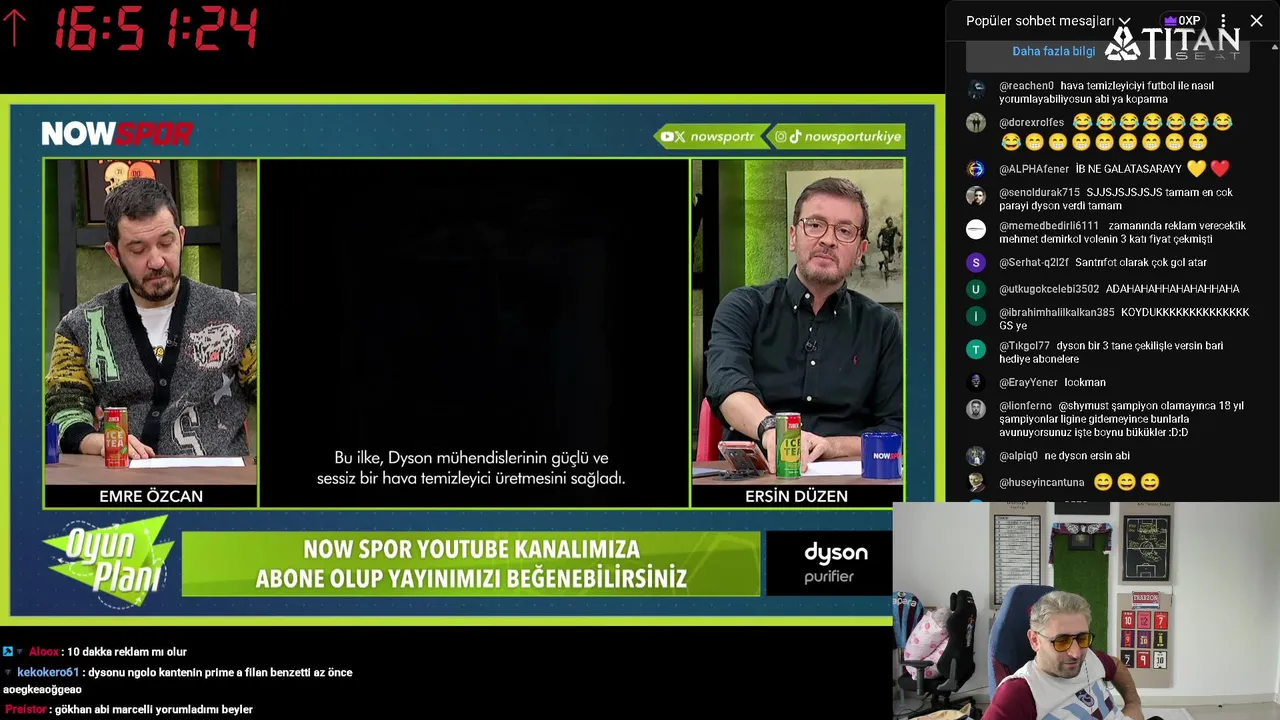Viewport: 1280px width, 720px height.
Task: Click the 'ne dyson ersin abi' message
Action: (1087, 456)
